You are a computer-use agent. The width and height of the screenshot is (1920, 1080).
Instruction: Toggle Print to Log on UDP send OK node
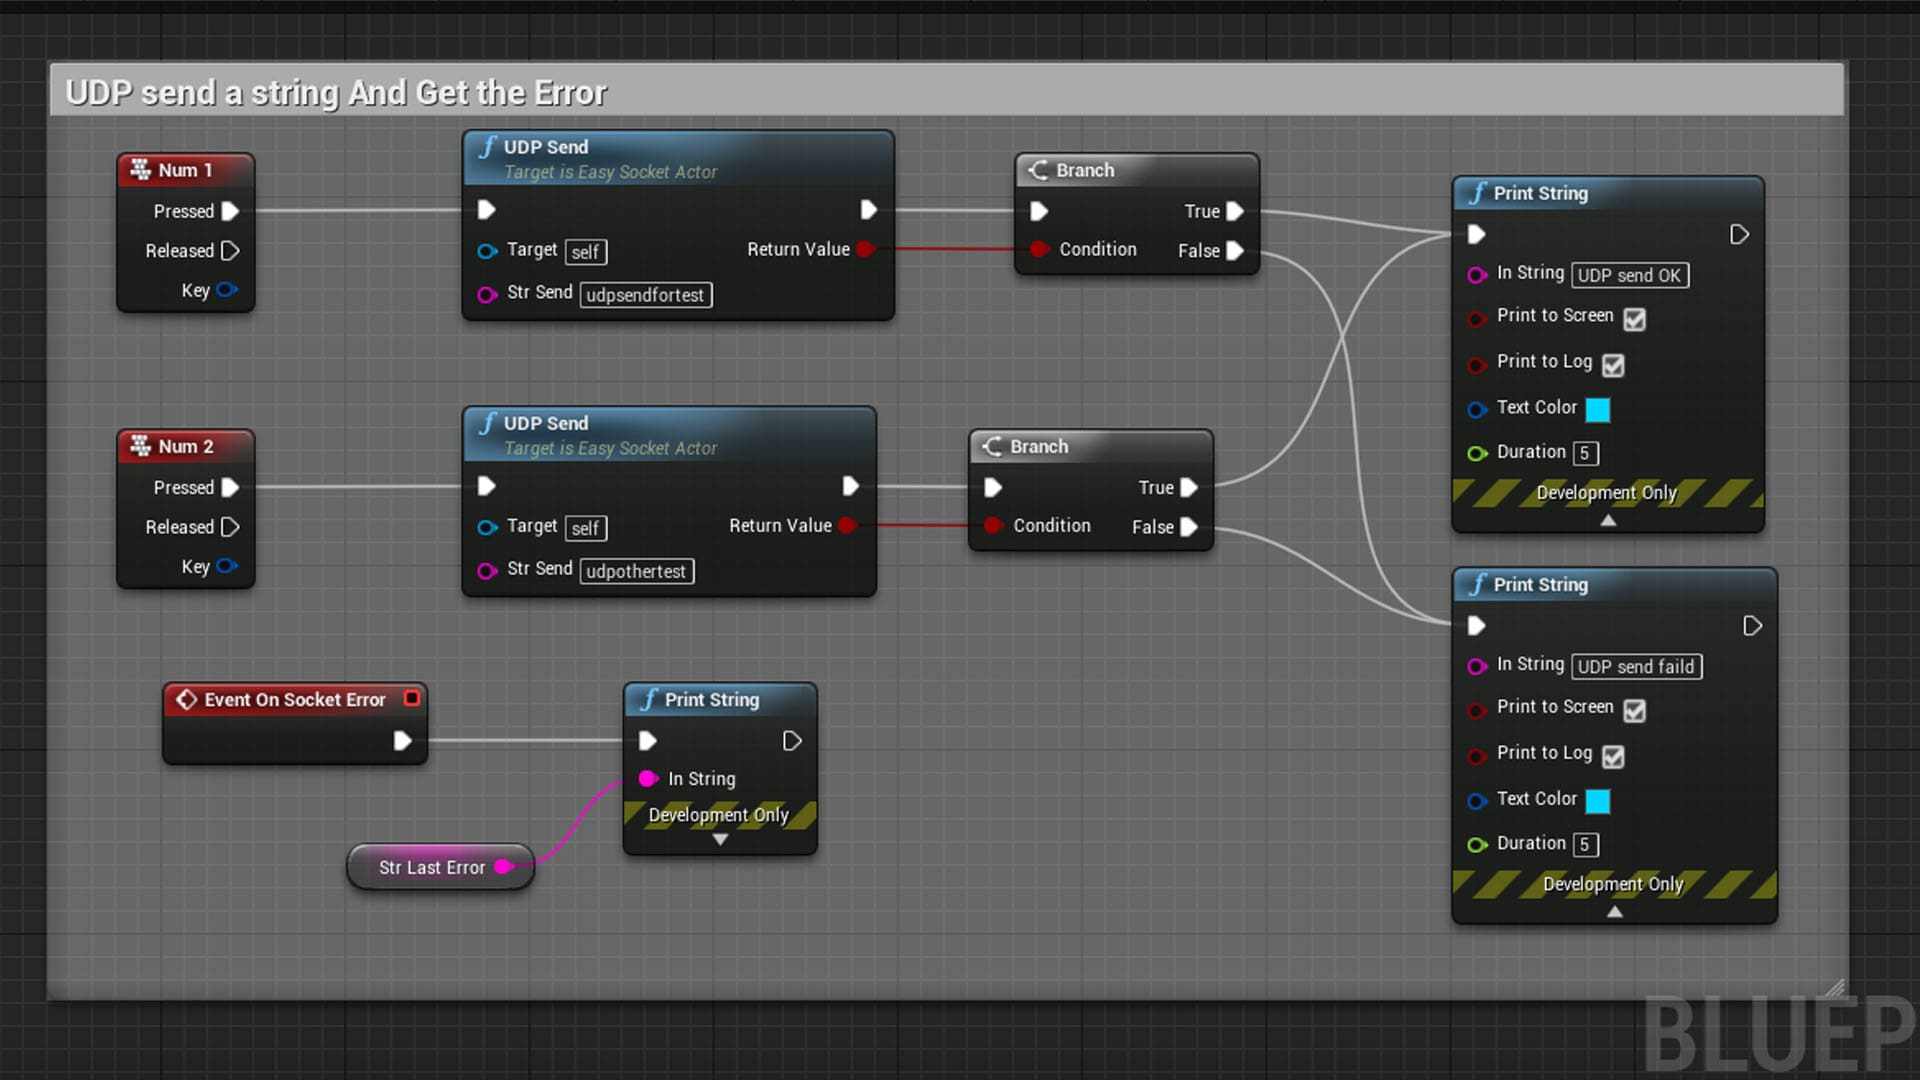(x=1613, y=365)
